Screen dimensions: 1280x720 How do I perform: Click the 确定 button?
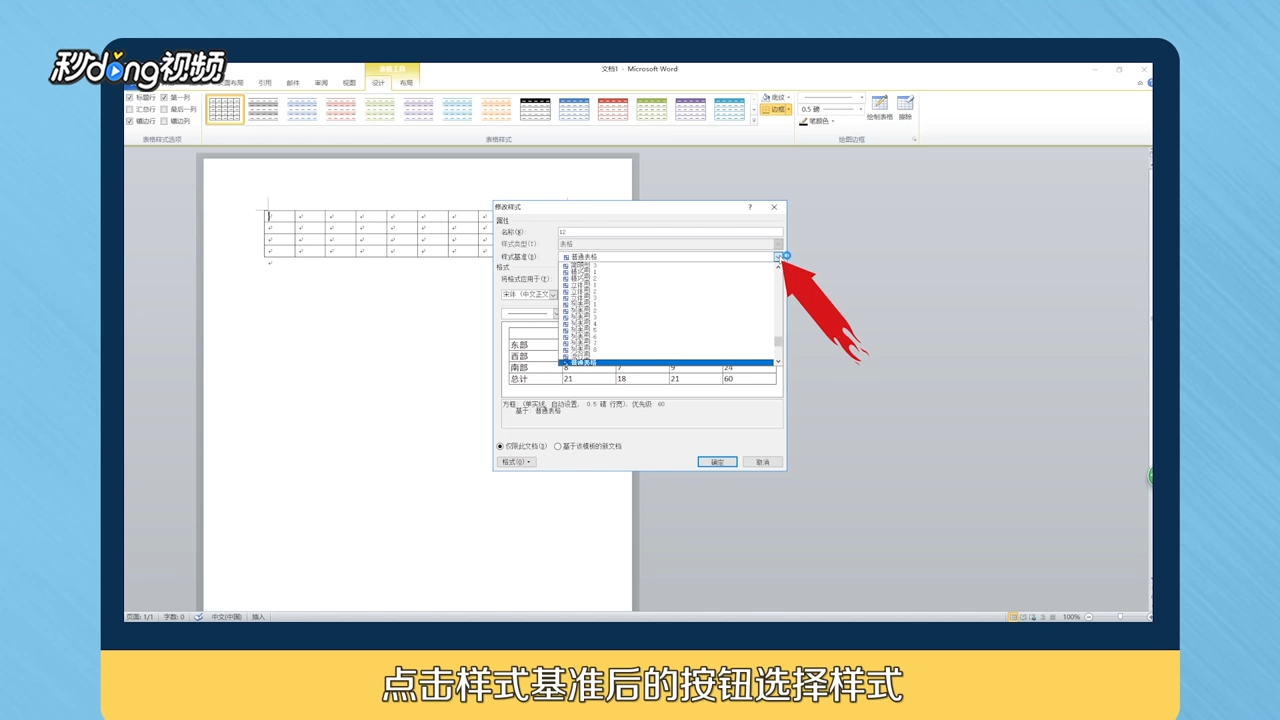coord(717,462)
